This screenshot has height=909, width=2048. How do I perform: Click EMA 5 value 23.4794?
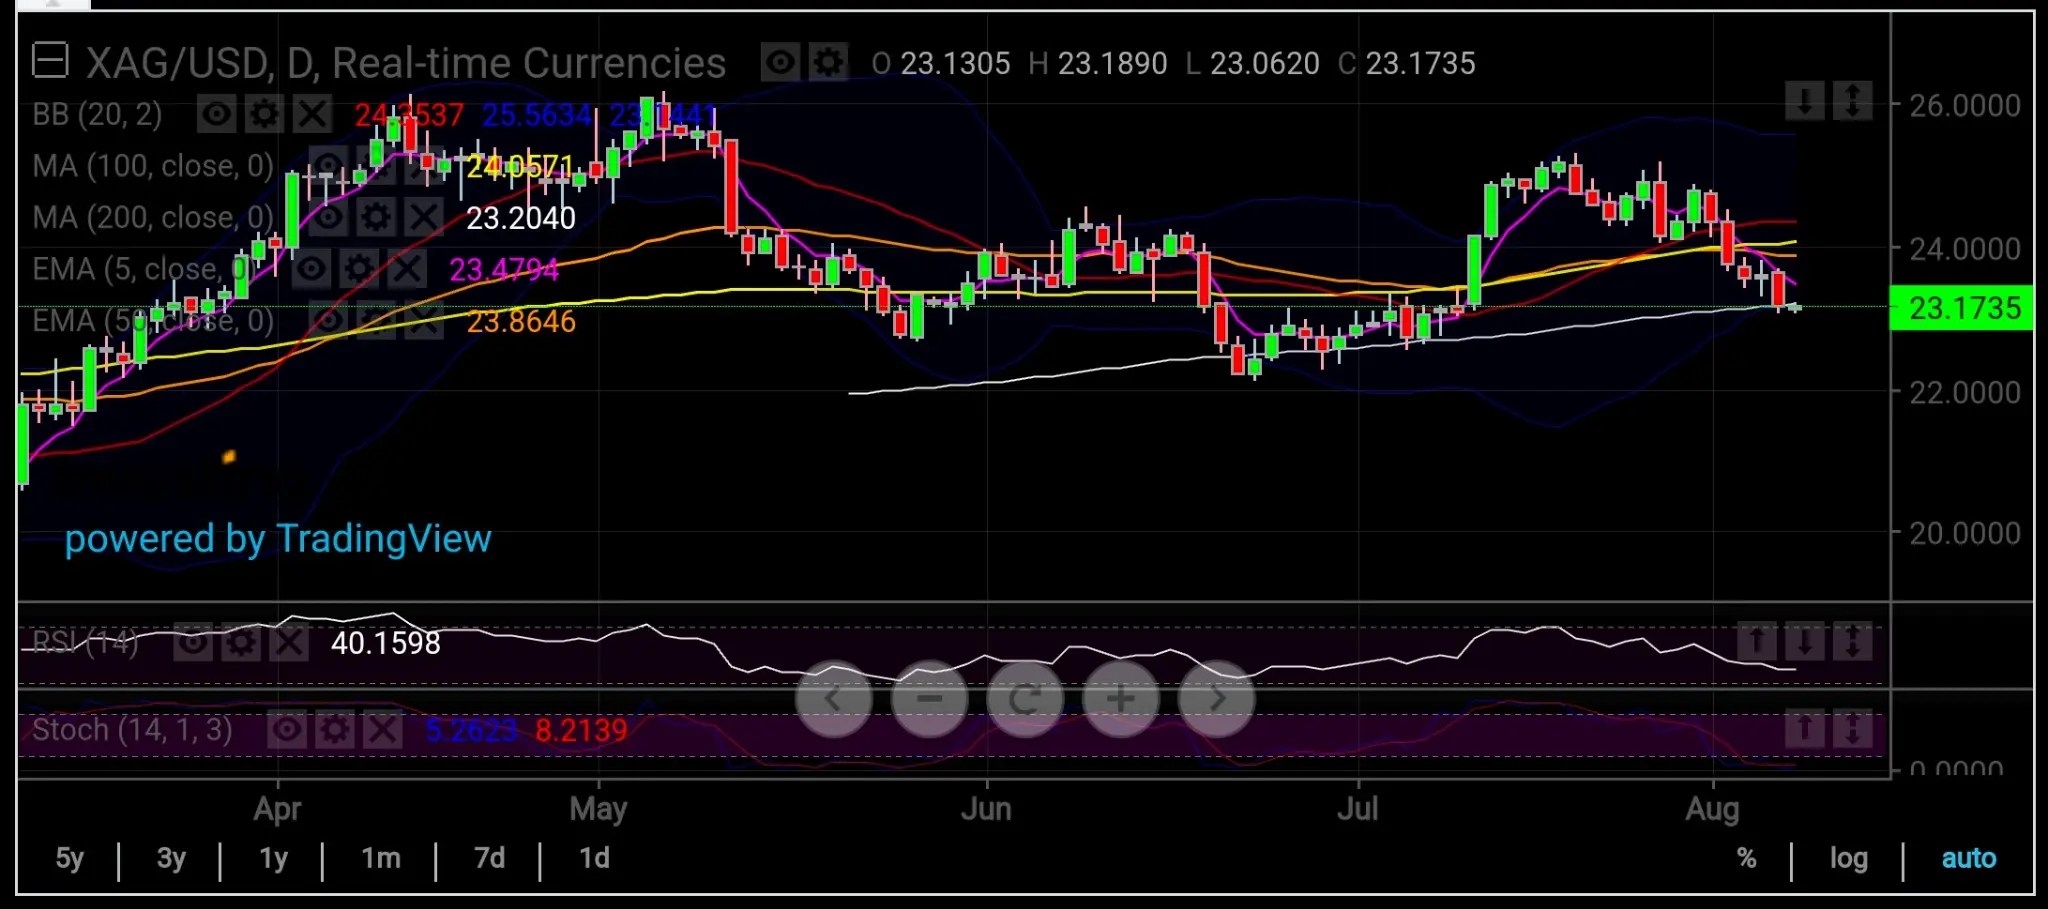click(504, 270)
